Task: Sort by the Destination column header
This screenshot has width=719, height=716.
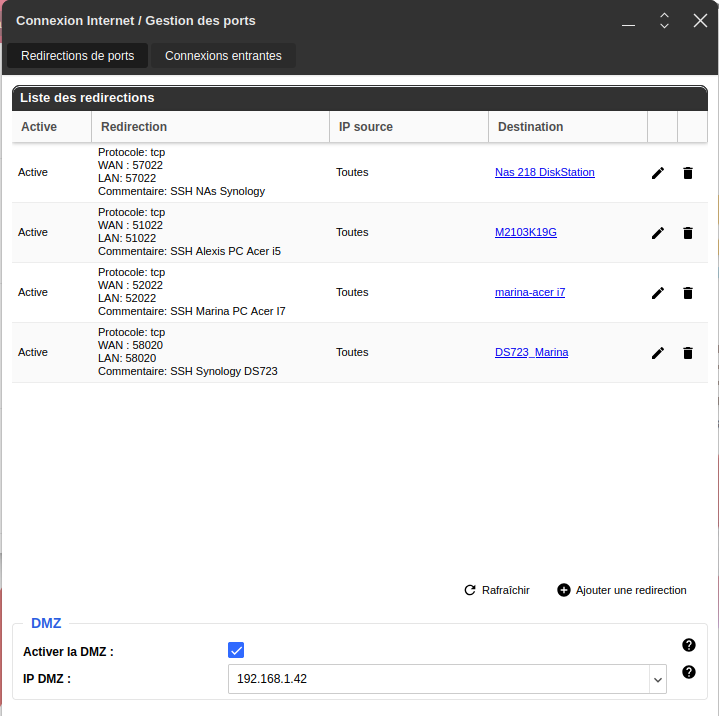Action: pyautogui.click(x=530, y=127)
